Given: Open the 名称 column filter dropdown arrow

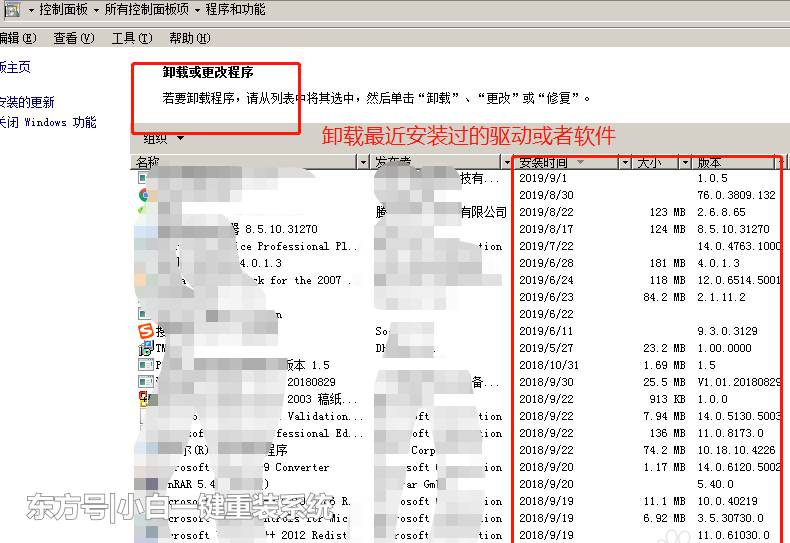Looking at the screenshot, I should [363, 162].
